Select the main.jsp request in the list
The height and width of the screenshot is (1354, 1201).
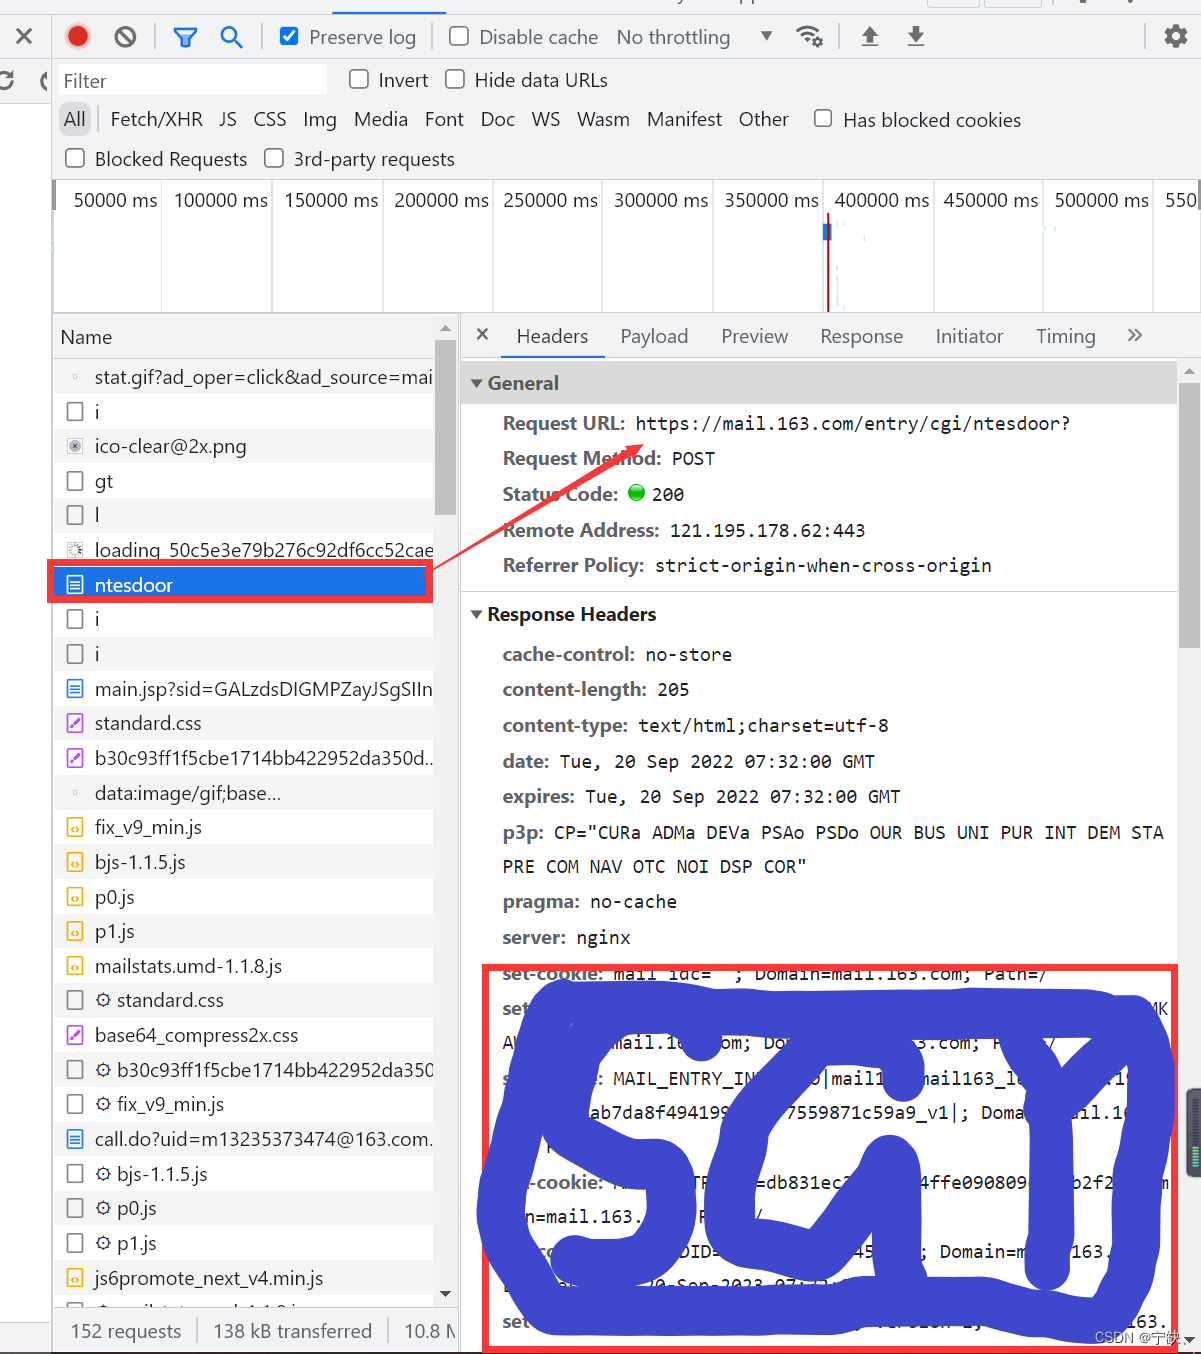point(240,688)
